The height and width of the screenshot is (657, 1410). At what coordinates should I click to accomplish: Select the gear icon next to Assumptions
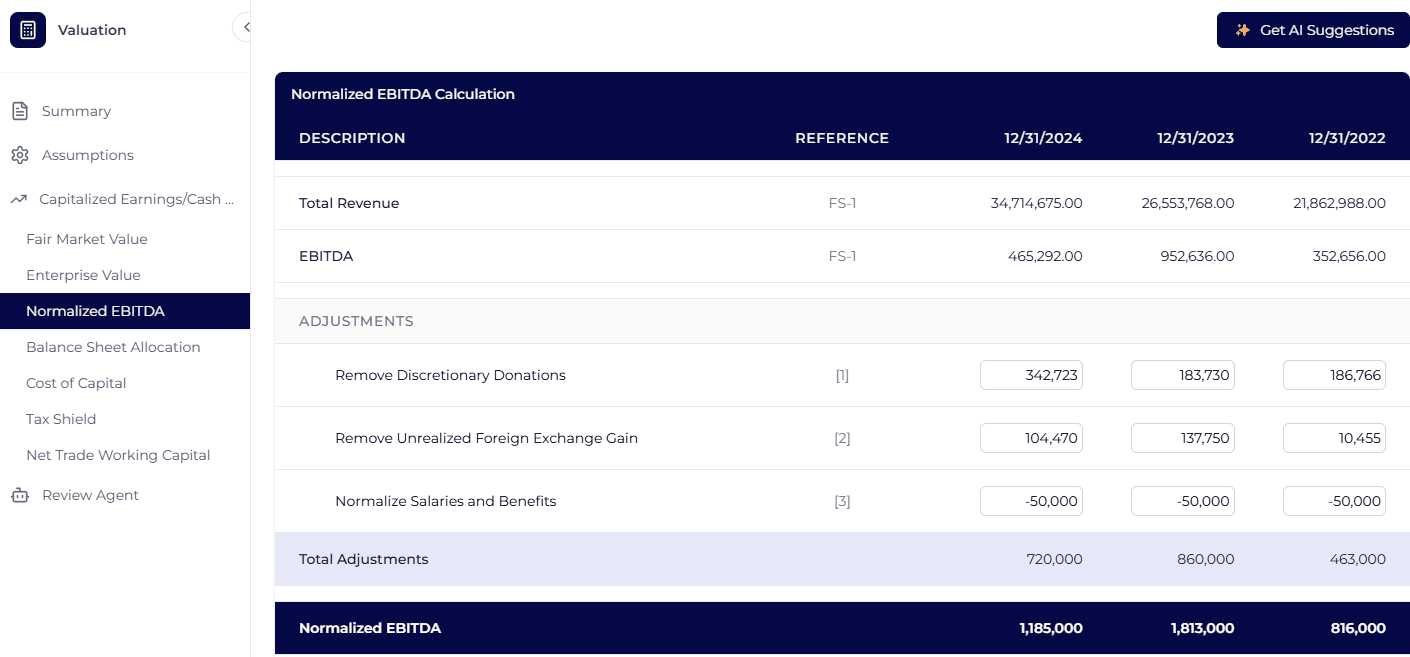click(17, 155)
